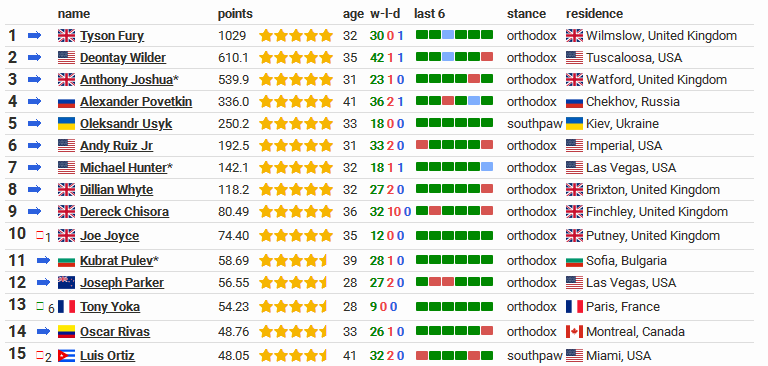768x366 pixels.
Task: Click the light-blue draw box in Michael Hunter's last 6
Action: (487, 167)
